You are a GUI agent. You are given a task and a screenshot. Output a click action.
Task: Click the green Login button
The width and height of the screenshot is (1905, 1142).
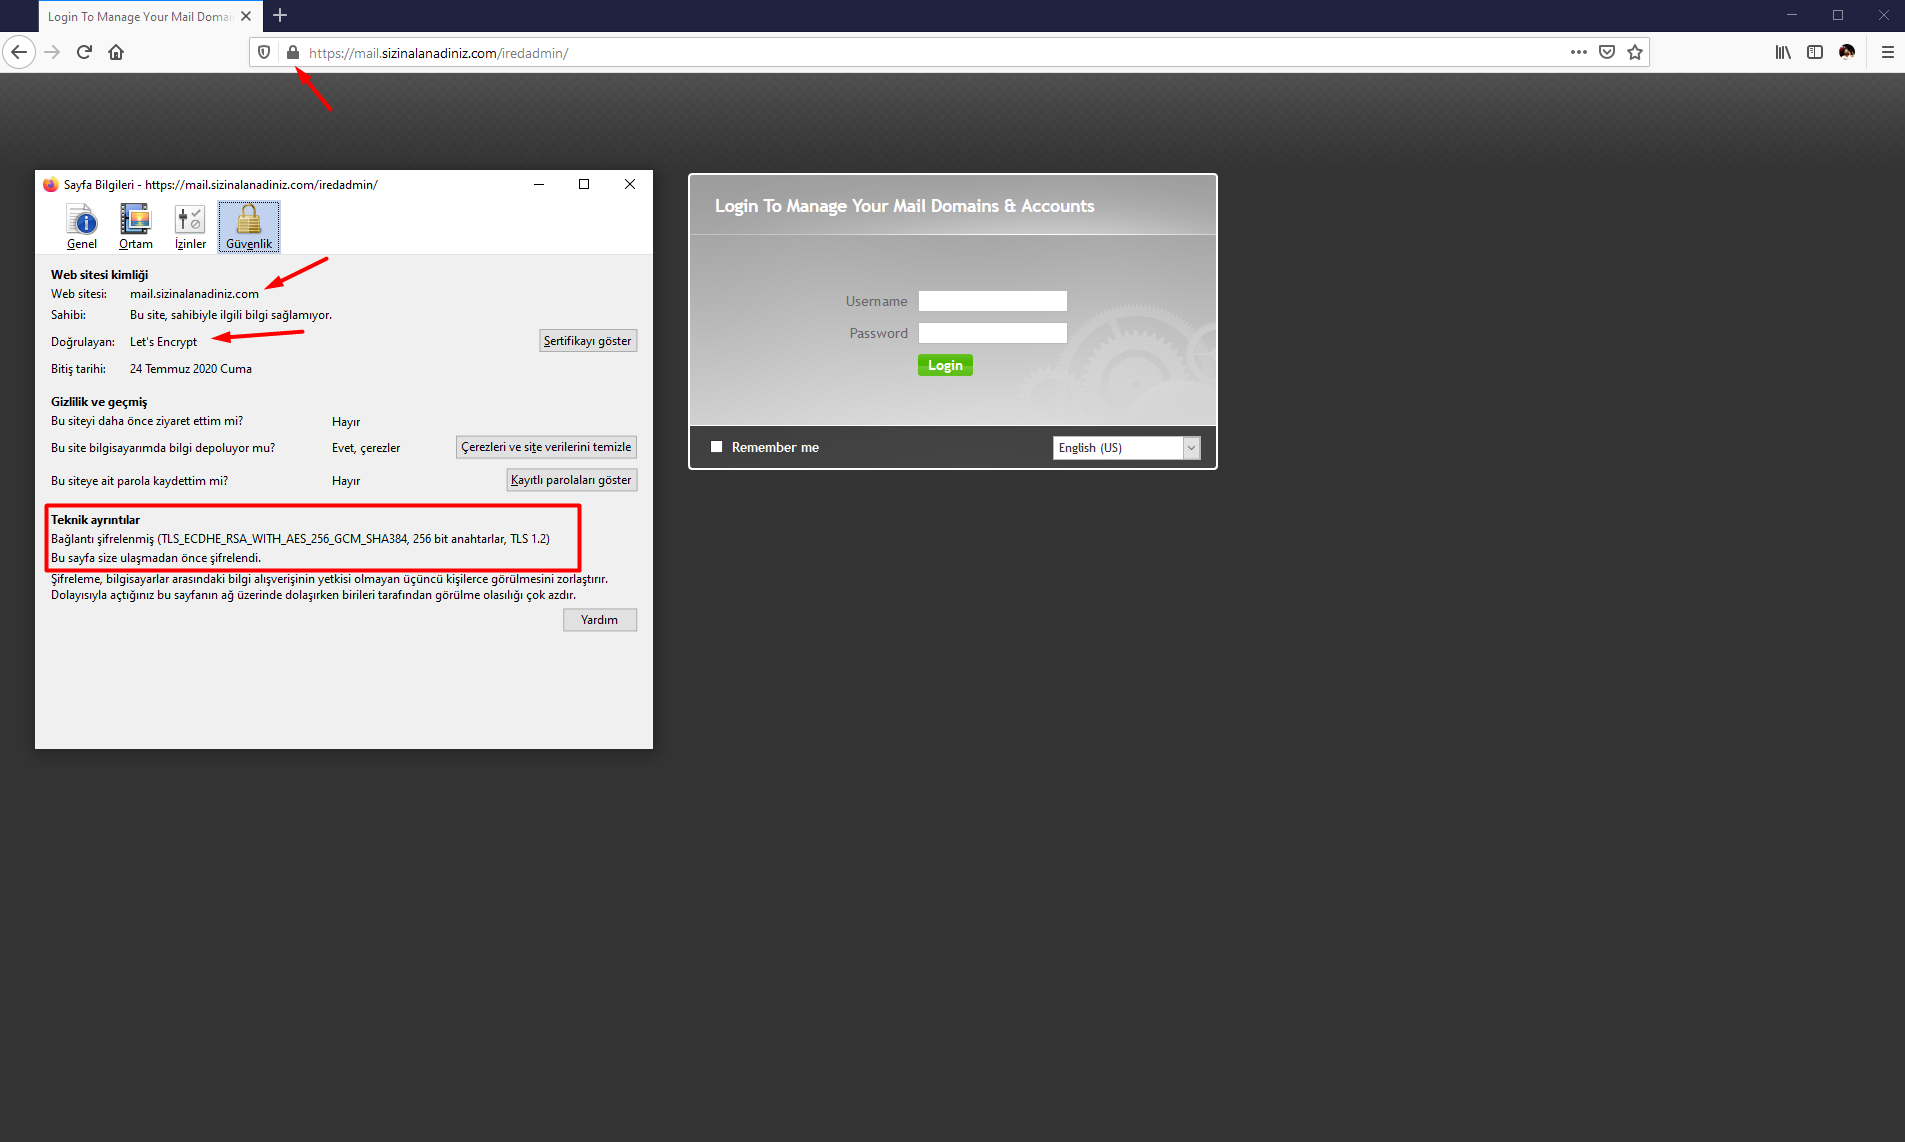point(945,365)
